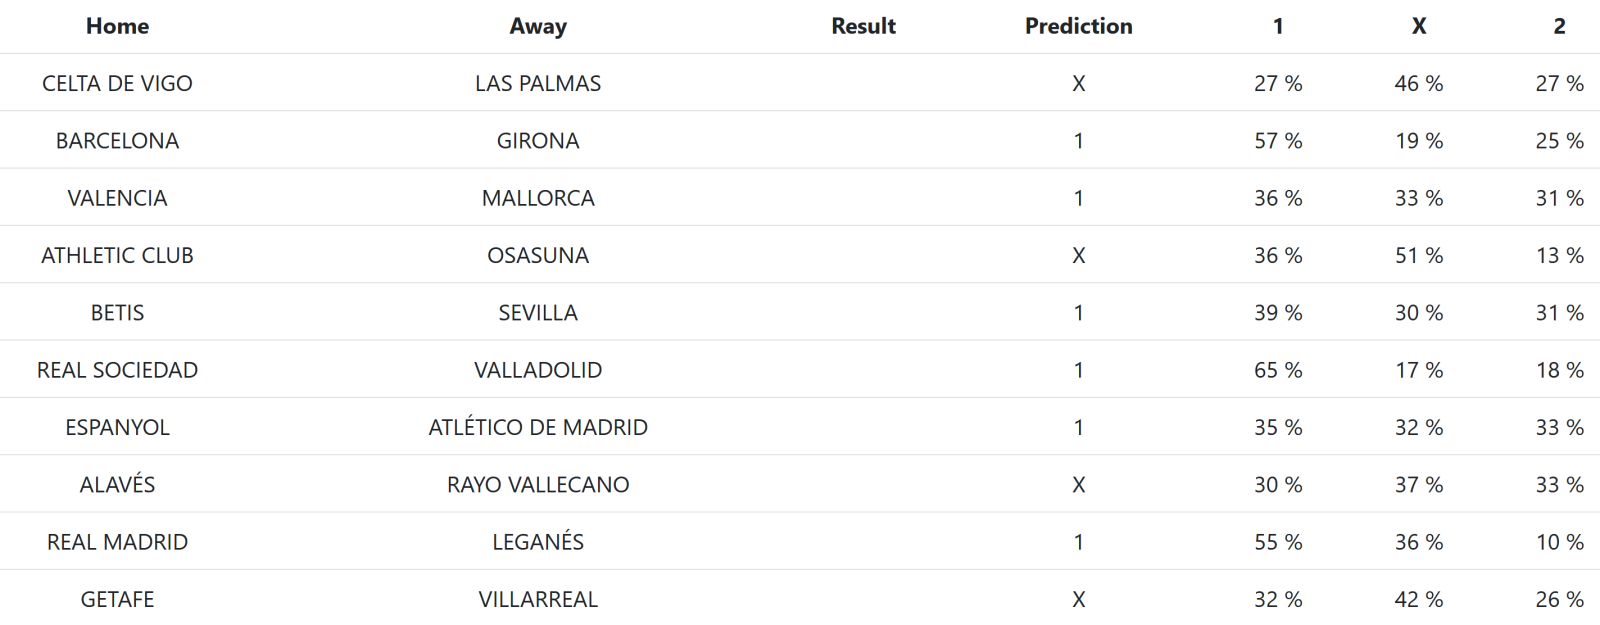1600x625 pixels.
Task: Click the Result column header
Action: [863, 26]
